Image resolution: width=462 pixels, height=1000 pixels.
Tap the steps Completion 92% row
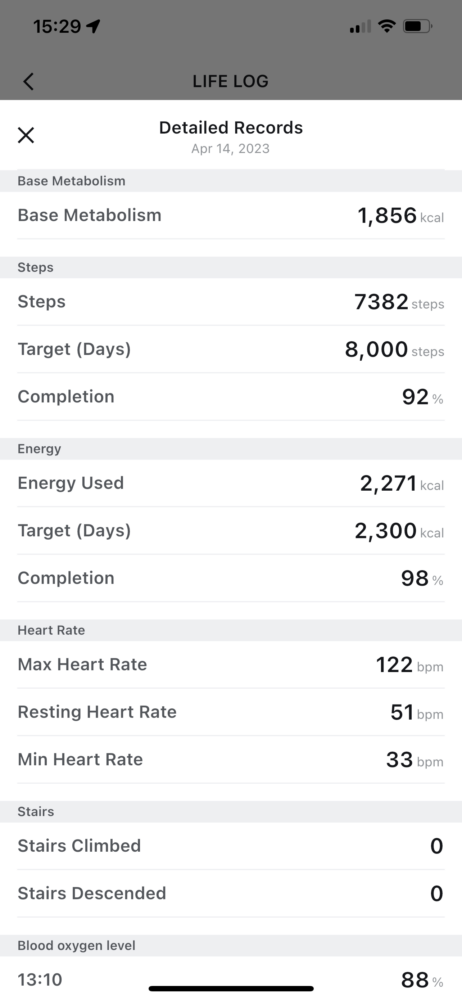point(231,397)
